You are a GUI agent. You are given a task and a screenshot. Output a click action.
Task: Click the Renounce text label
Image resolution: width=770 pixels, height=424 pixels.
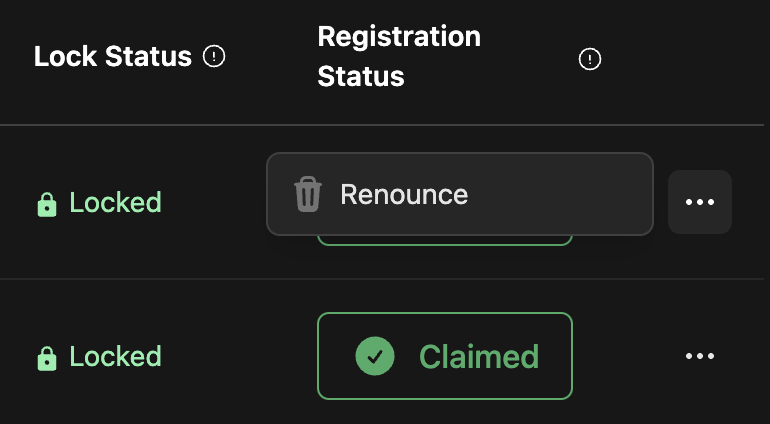click(404, 194)
